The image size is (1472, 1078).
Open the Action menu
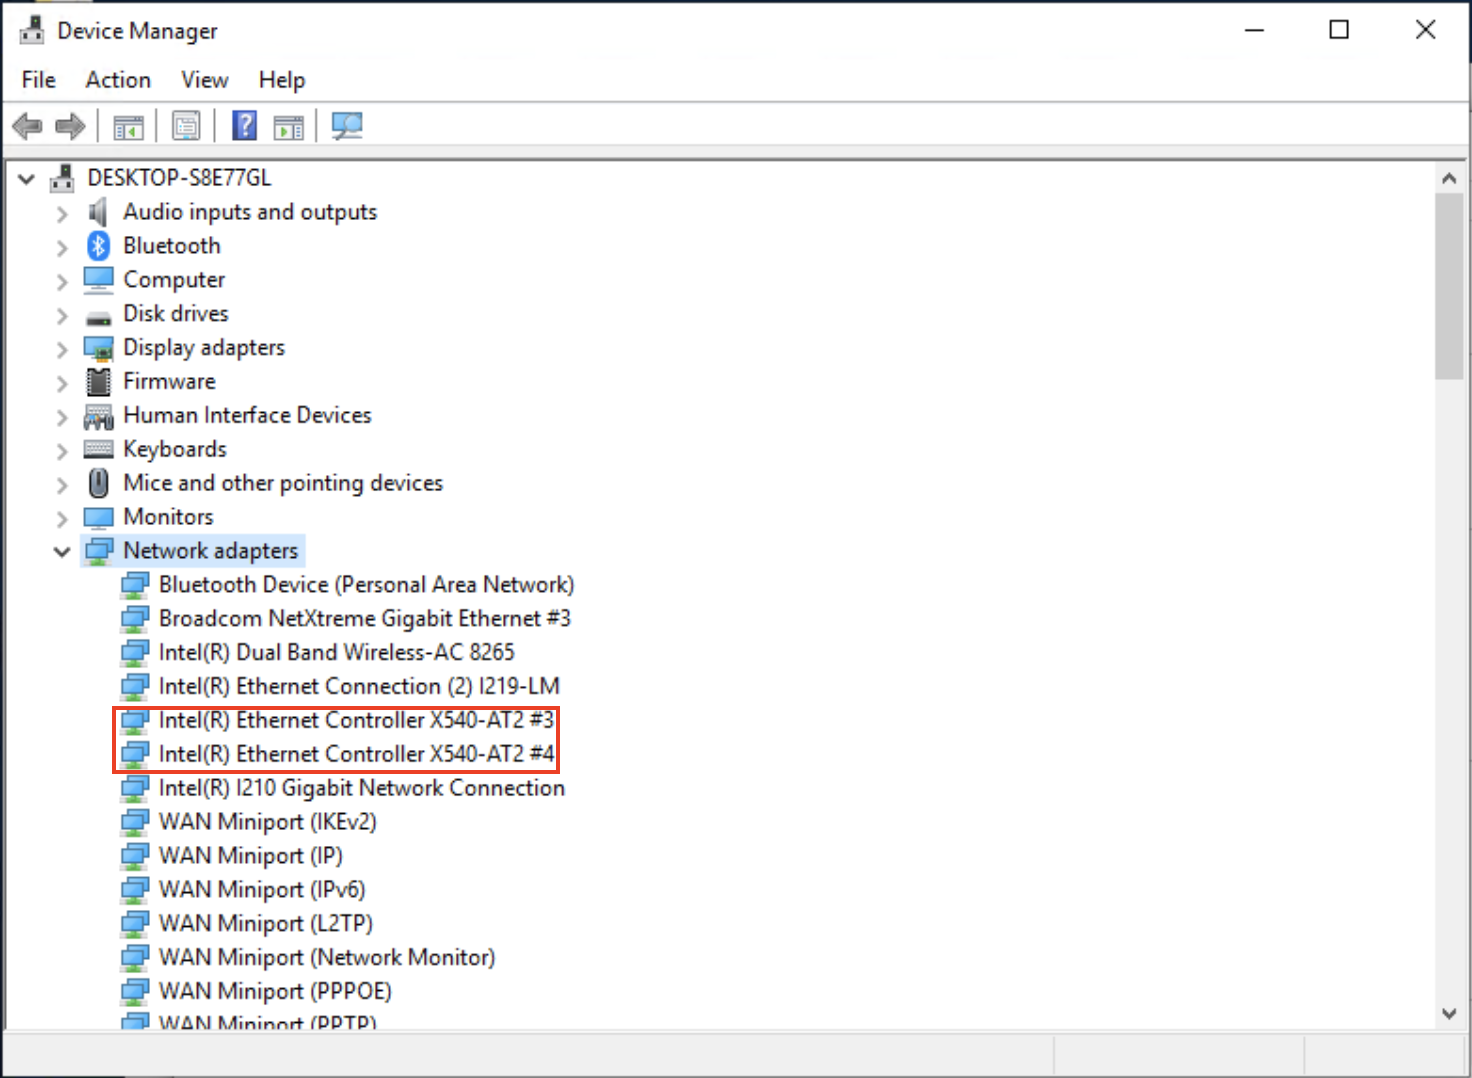pyautogui.click(x=118, y=80)
